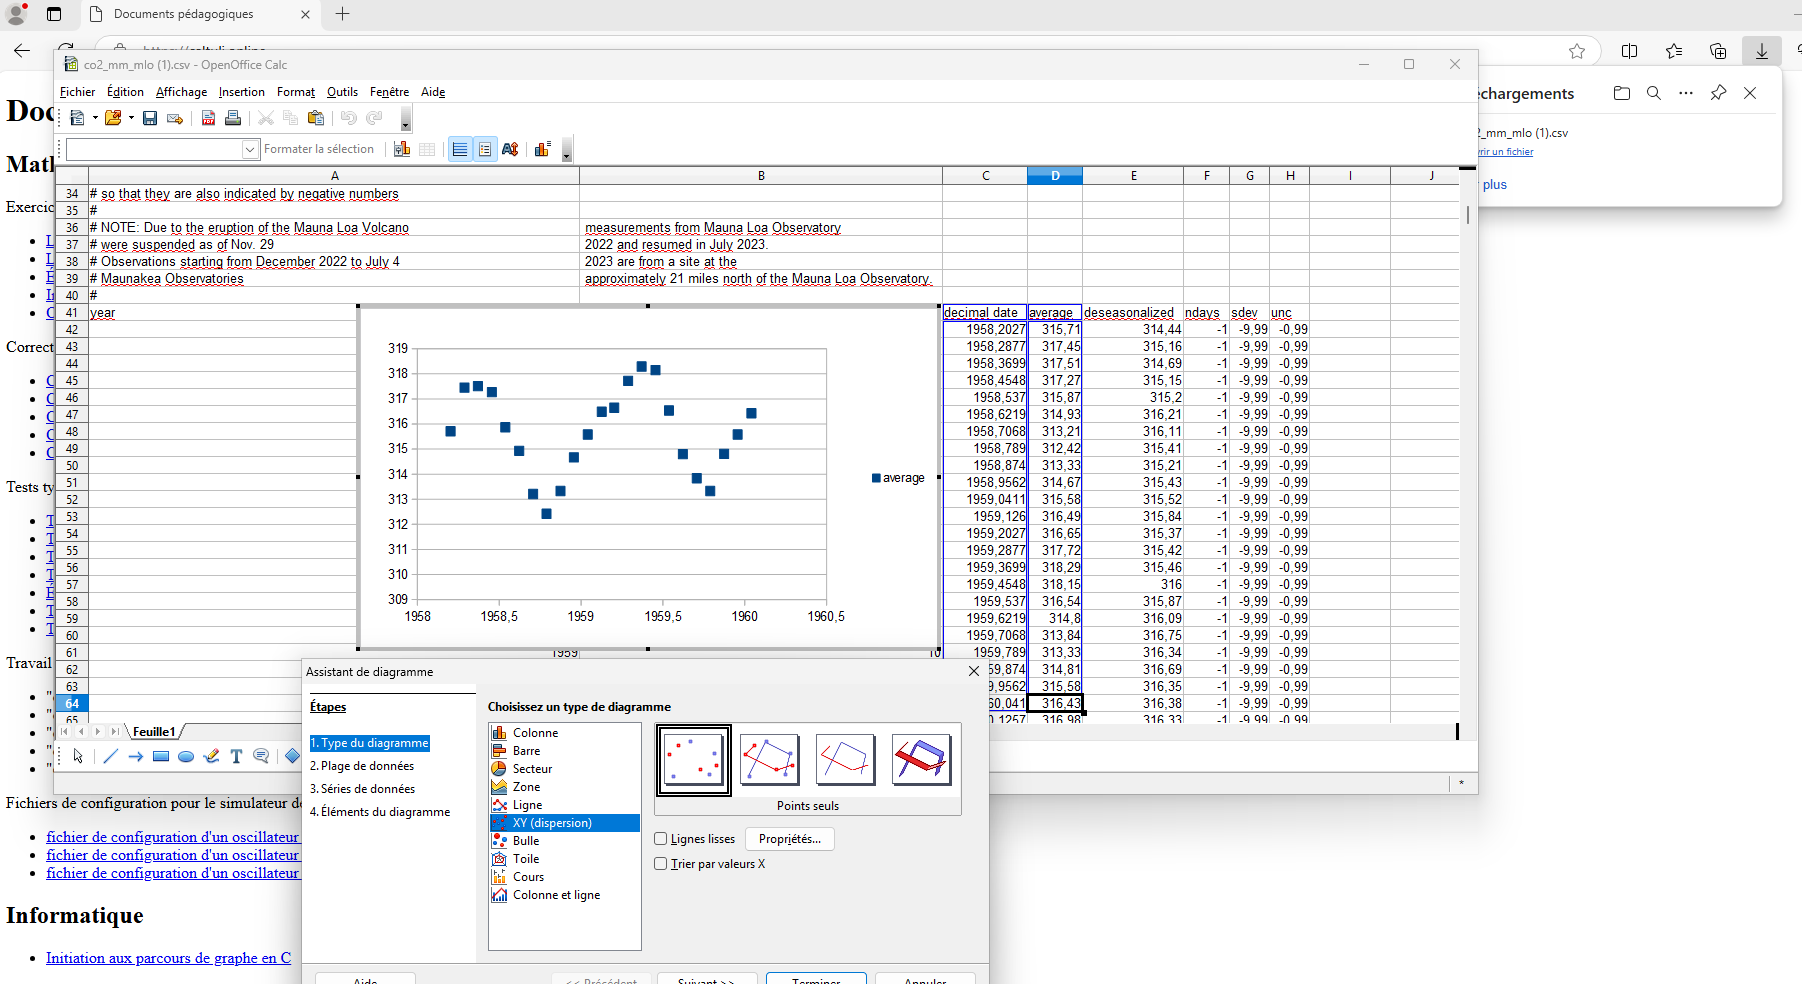Click the Chart Type icon in formatting bar
This screenshot has height=984, width=1802.
pos(402,149)
